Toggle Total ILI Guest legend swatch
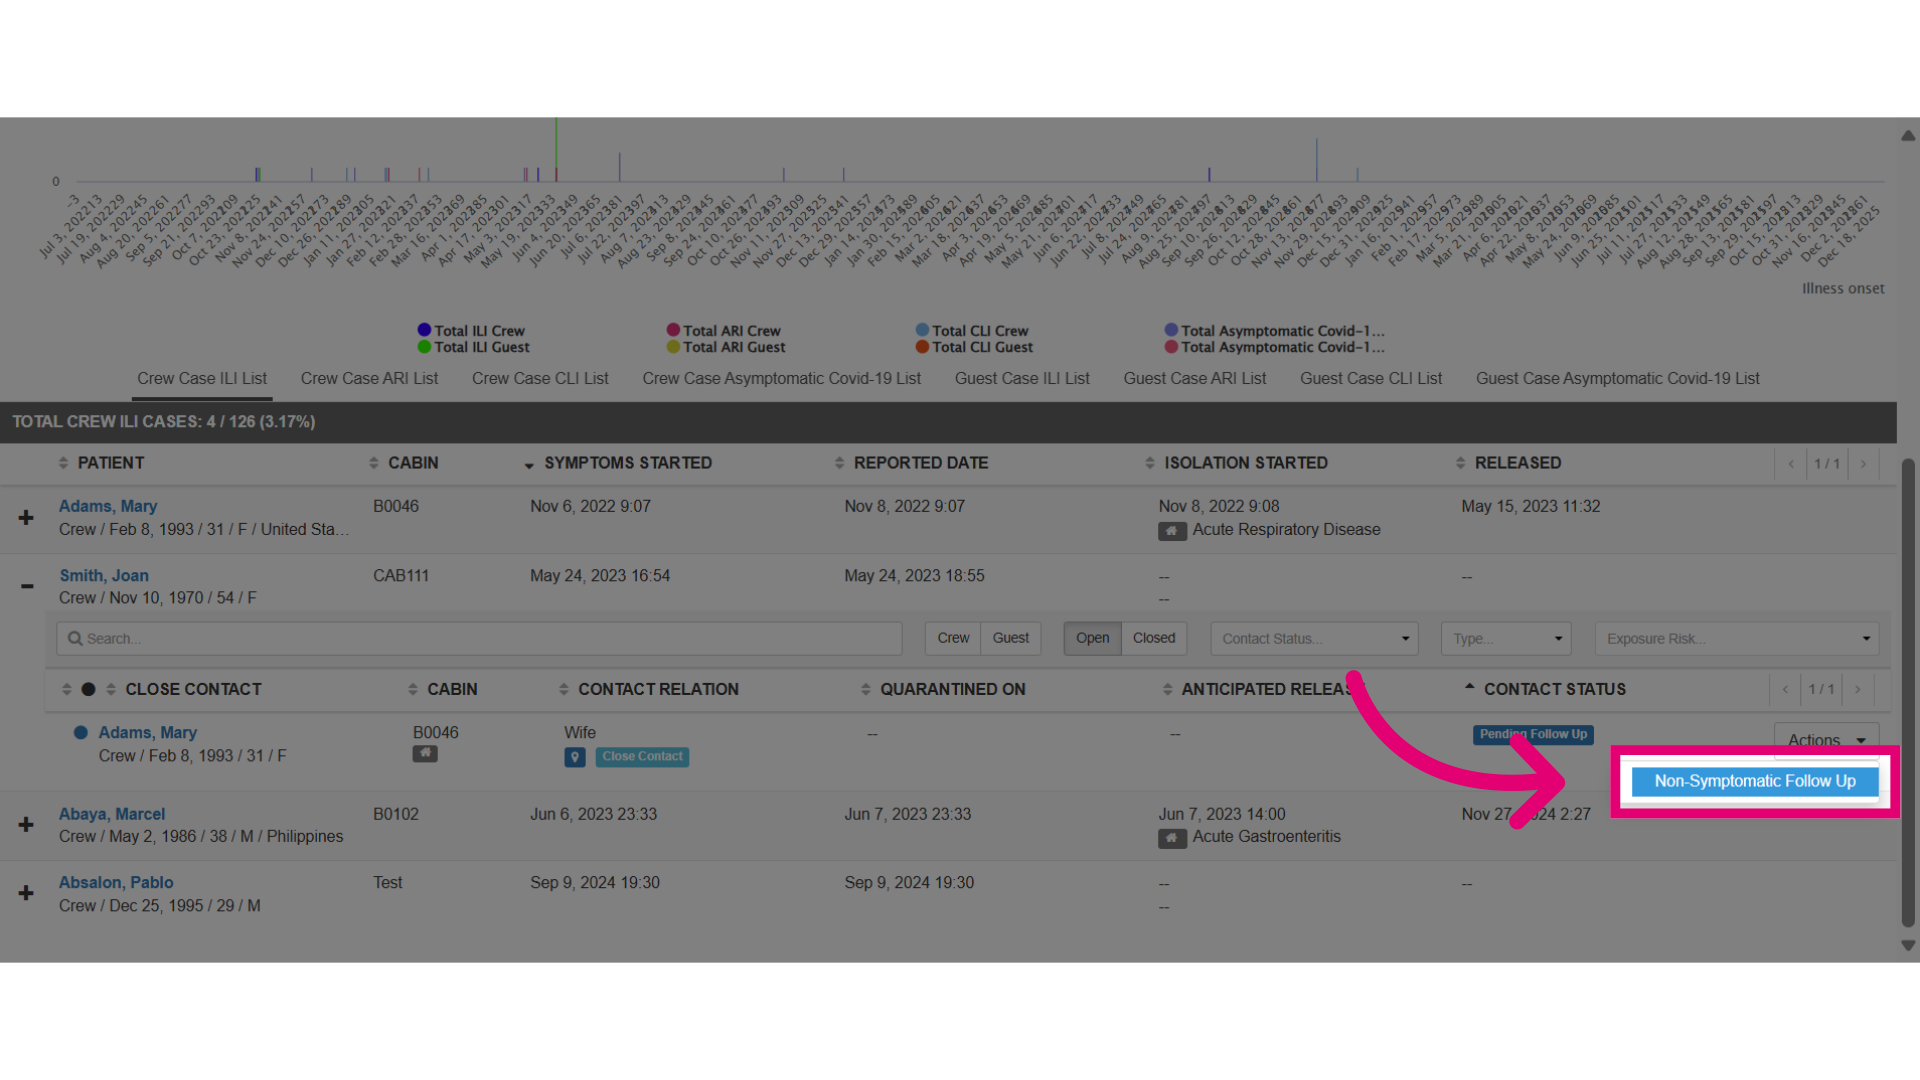This screenshot has height=1080, width=1920. click(x=424, y=347)
